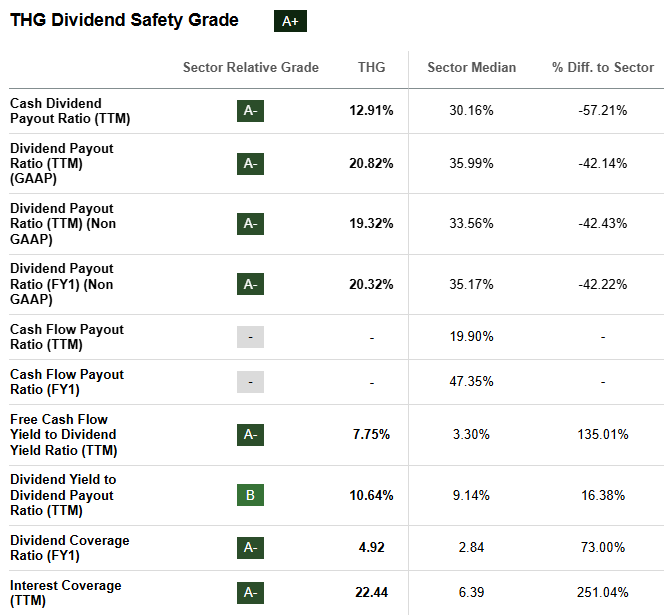Screen dimensions: 664x615
Task: Click the A- badge for Free Cash Flow Yield ratio
Action: (x=250, y=434)
